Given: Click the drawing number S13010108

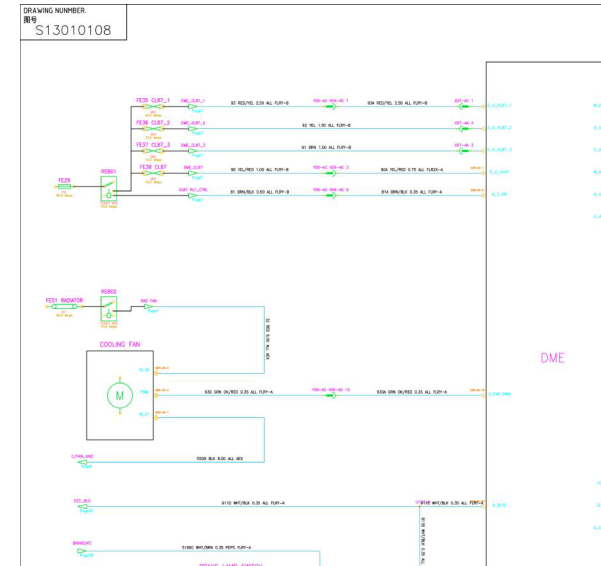Looking at the screenshot, I should (73, 30).
